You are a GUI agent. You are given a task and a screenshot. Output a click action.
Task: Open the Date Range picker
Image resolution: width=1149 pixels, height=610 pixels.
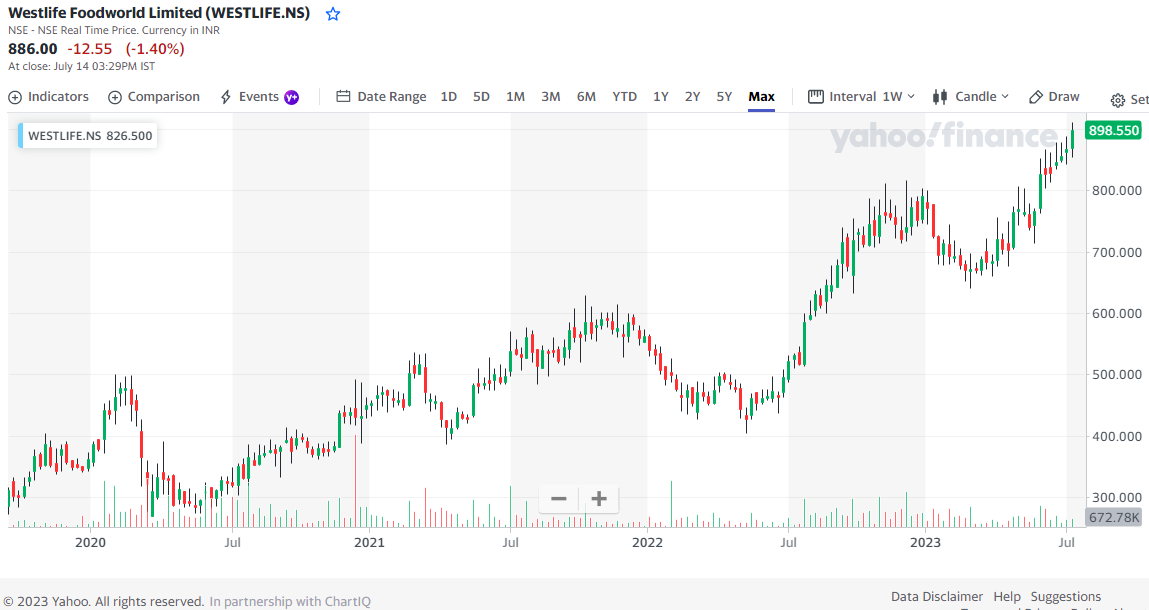(381, 97)
